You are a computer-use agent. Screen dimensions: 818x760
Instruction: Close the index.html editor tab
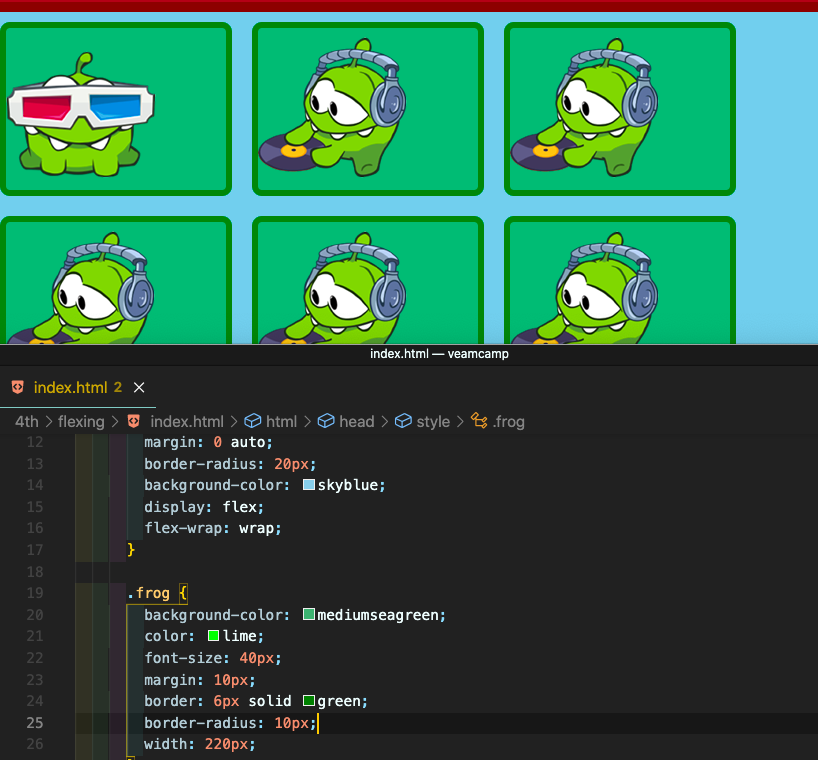click(x=139, y=388)
